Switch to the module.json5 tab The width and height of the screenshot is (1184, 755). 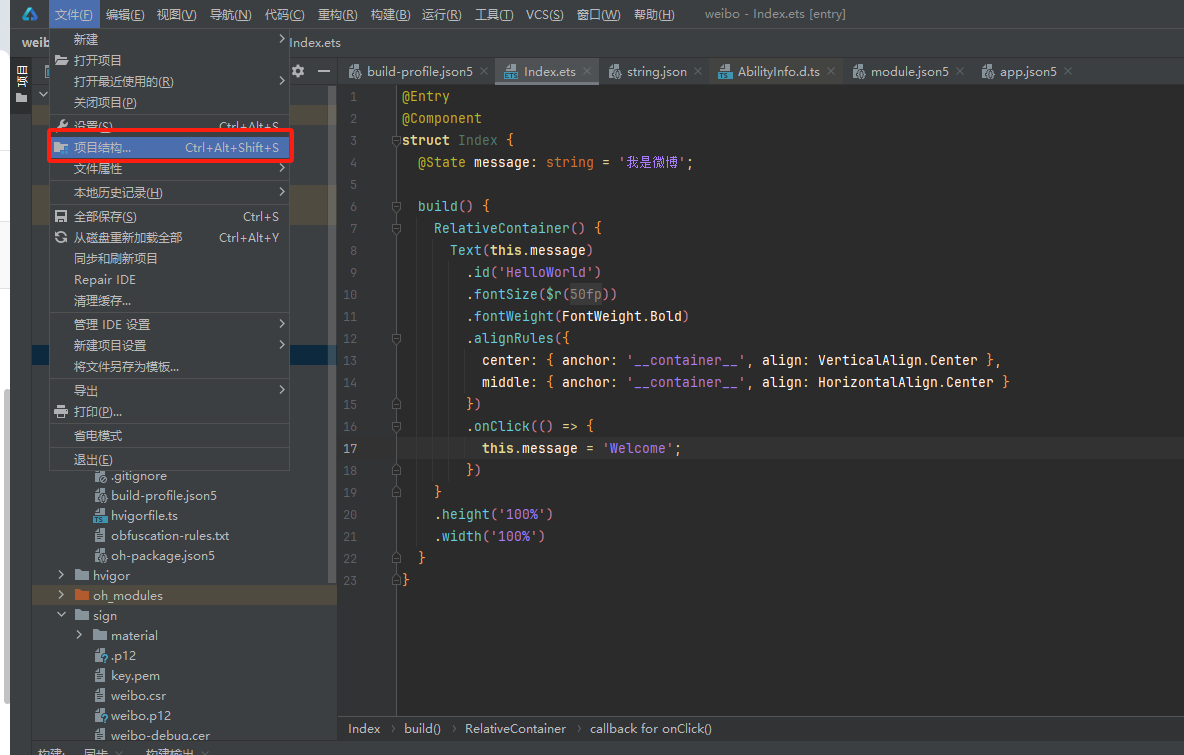click(909, 71)
